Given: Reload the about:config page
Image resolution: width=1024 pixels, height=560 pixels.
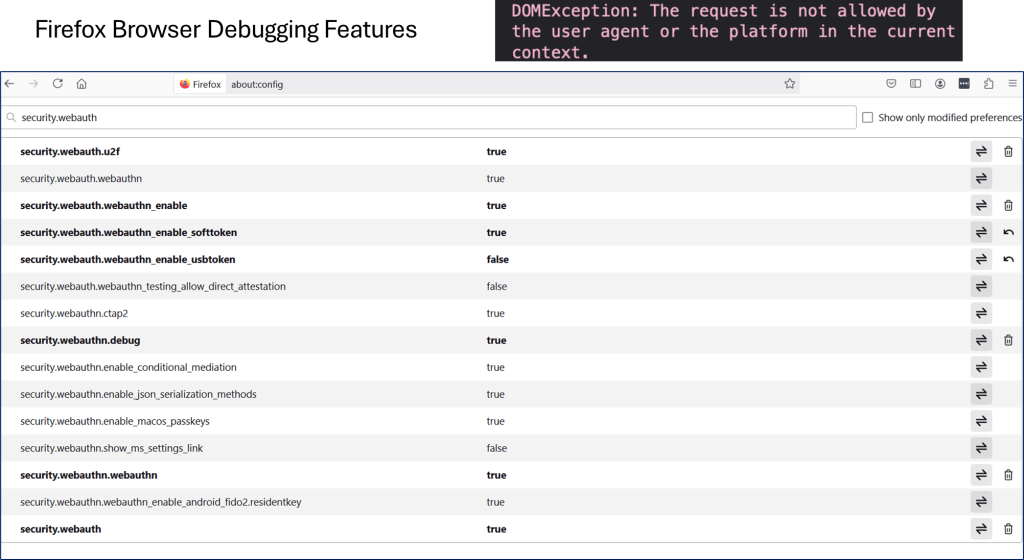Looking at the screenshot, I should pos(58,84).
